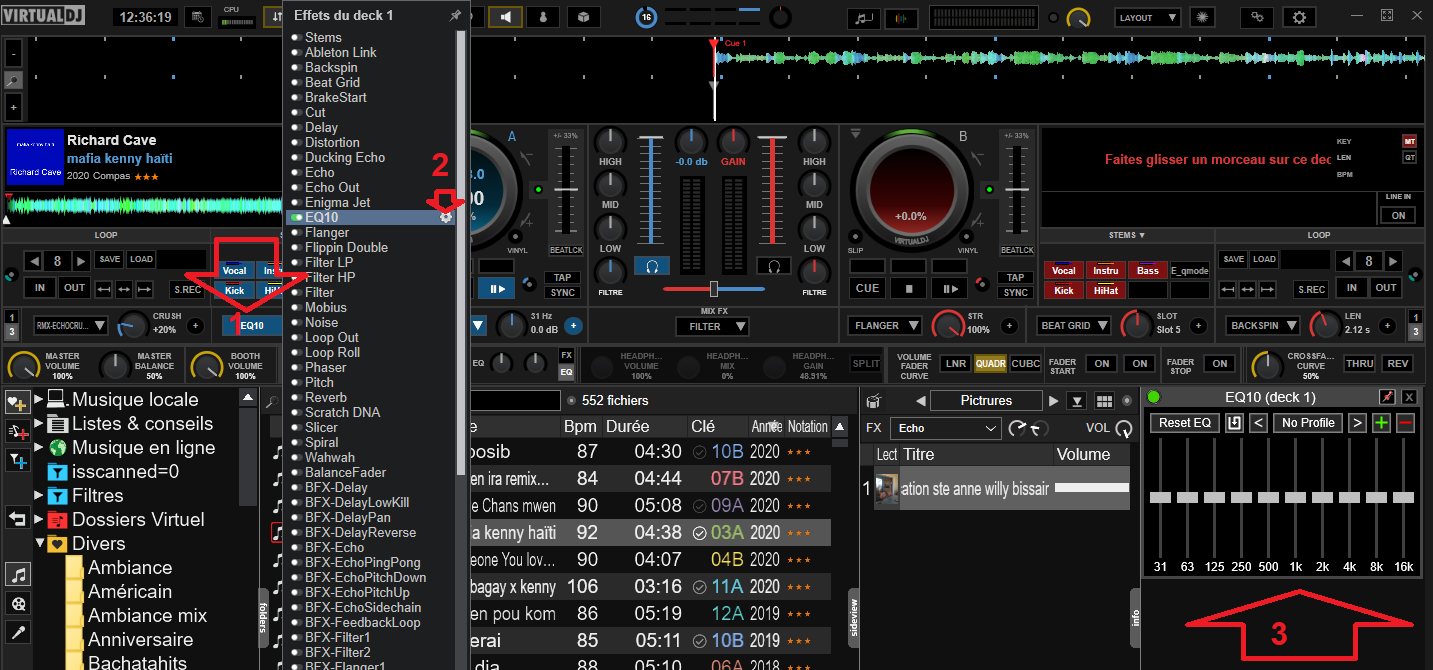Click the colored waveform icon in top bar
1433x670 pixels.
tap(903, 18)
